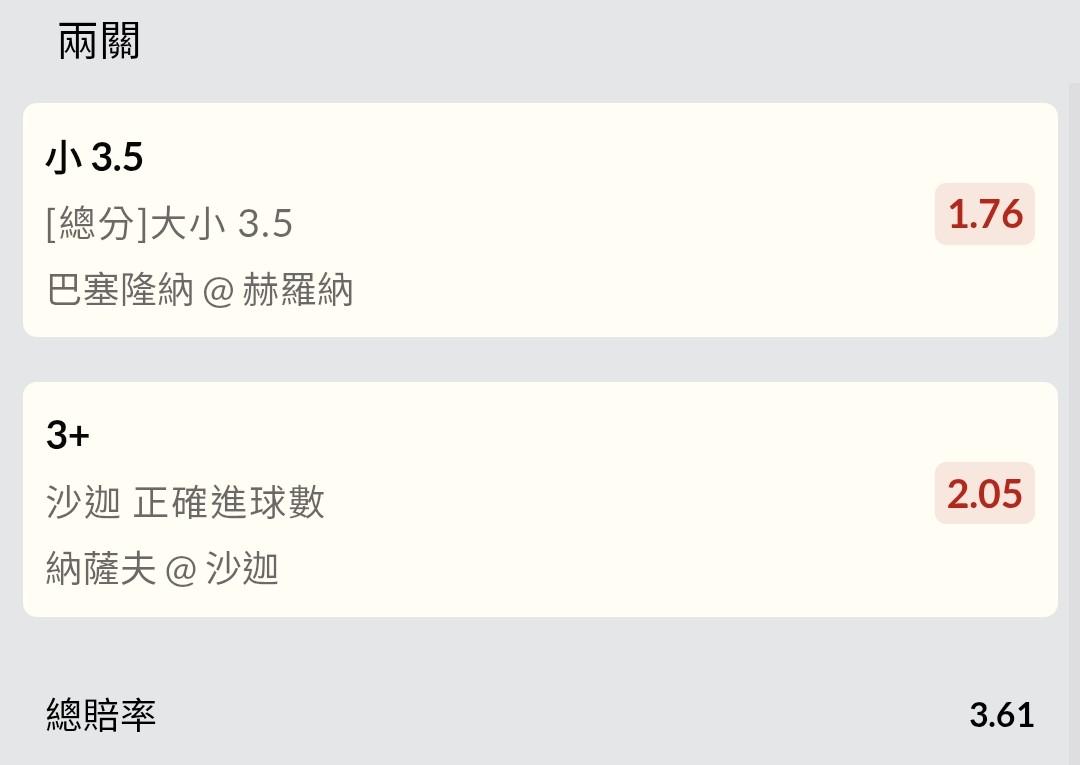Select the 小 3.5 bet title

95,158
